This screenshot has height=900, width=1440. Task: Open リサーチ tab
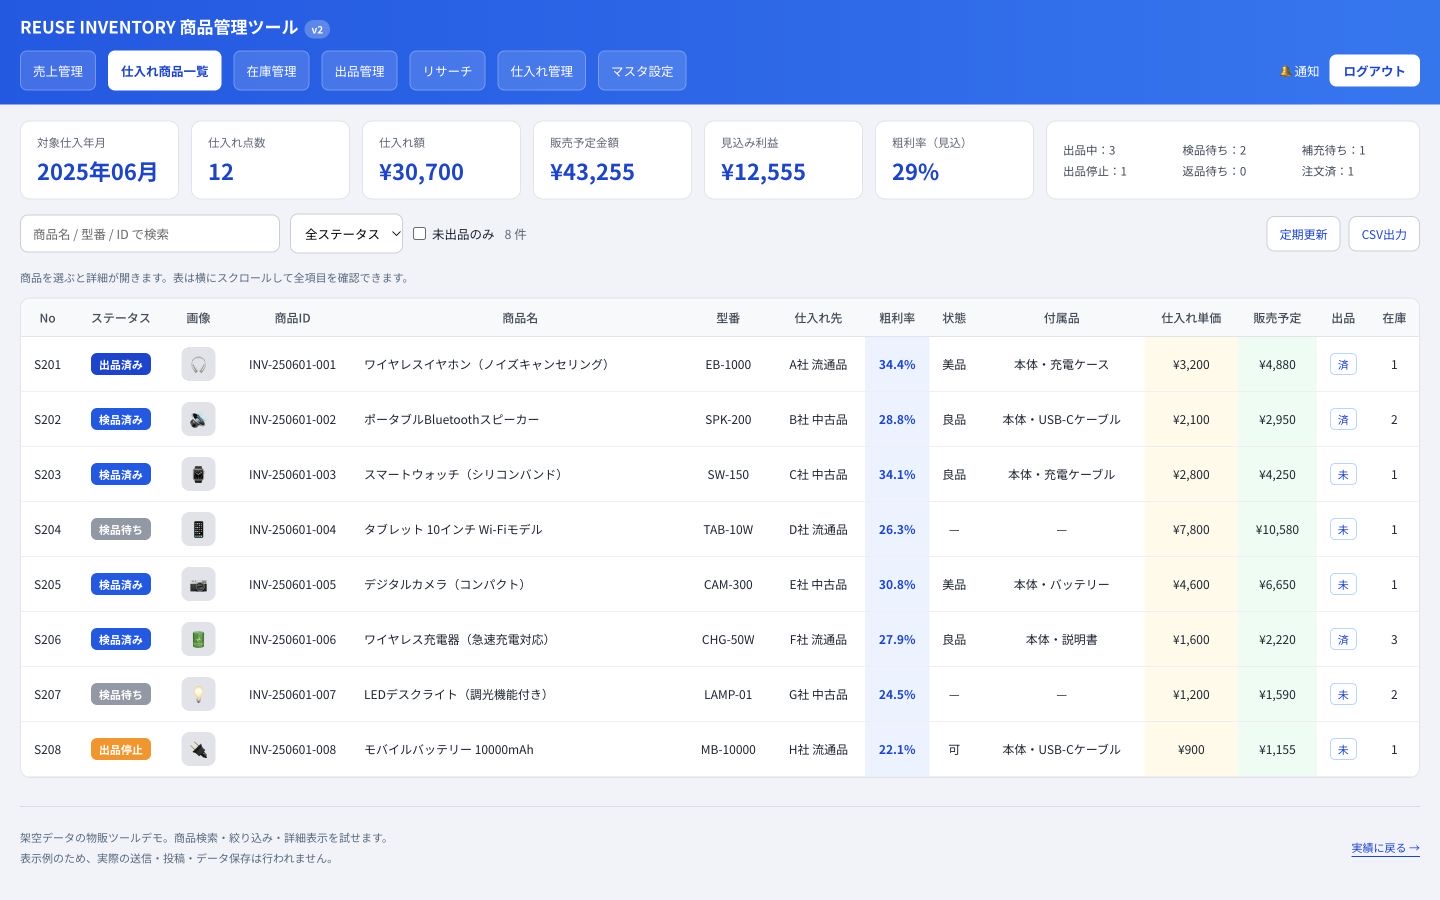448,71
